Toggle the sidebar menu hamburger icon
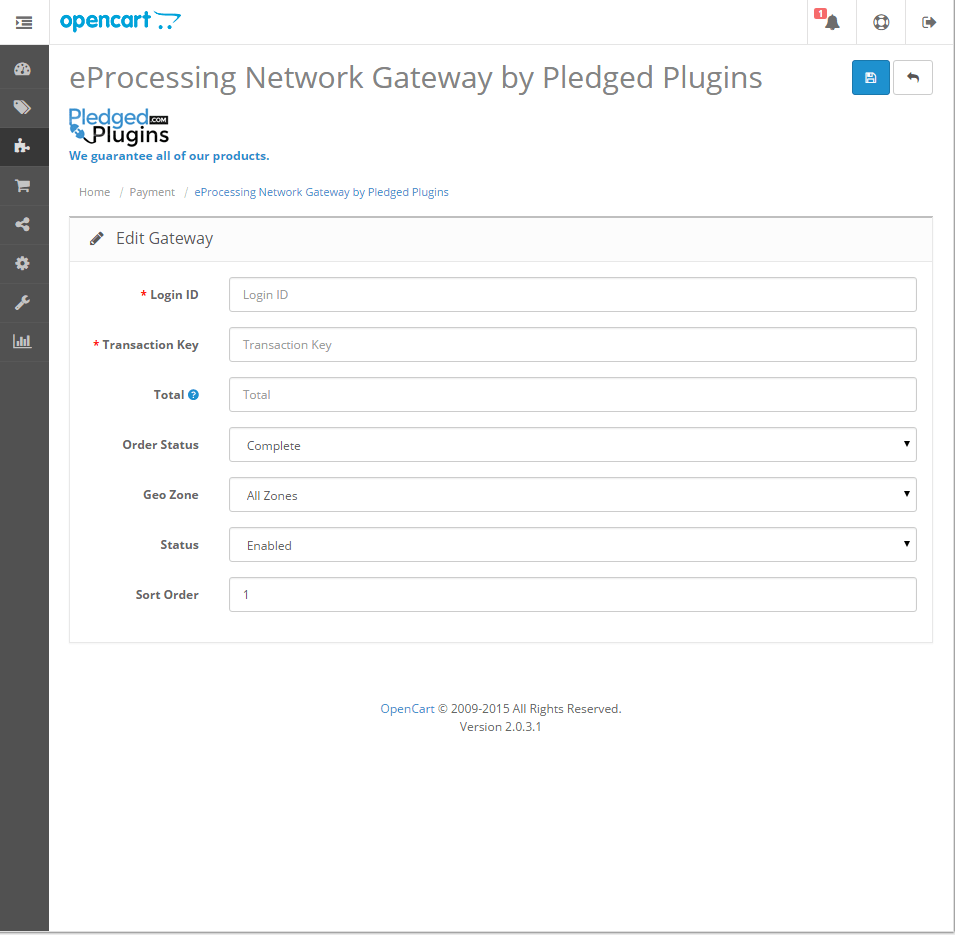This screenshot has height=935, width=955. click(x=24, y=22)
